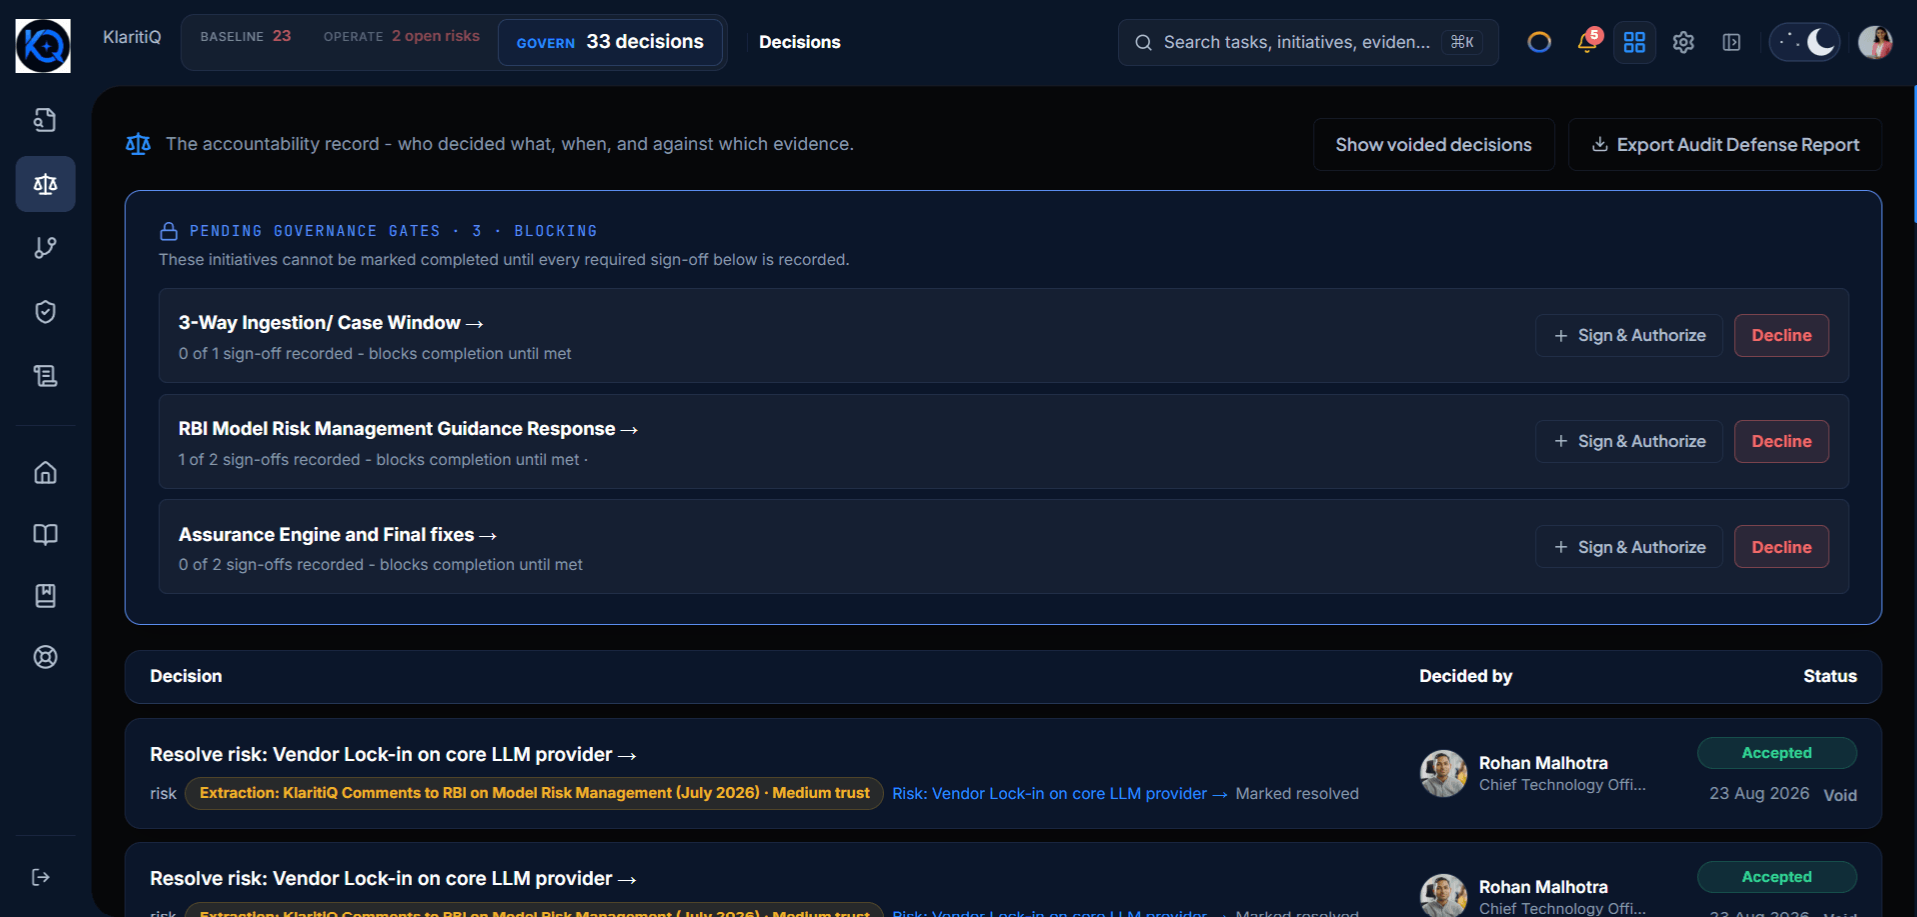Click the logout icon in sidebar
The image size is (1917, 917).
pos(41,877)
